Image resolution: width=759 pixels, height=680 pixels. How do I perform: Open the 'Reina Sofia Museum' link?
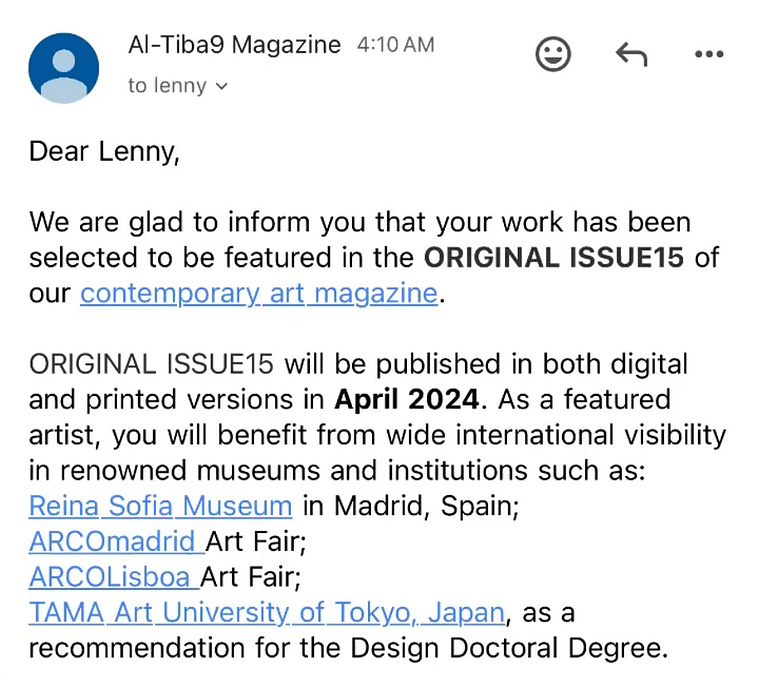coord(160,506)
